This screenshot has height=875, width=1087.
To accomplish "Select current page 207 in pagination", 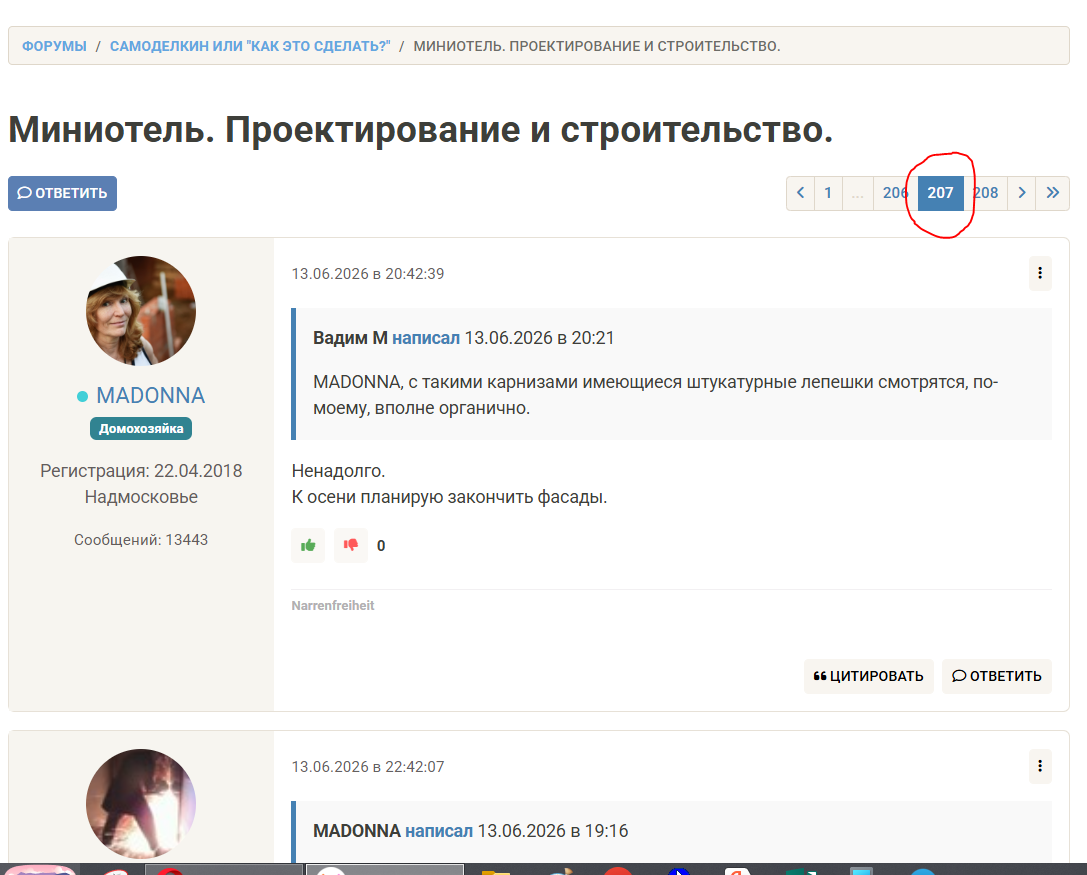I will (940, 193).
